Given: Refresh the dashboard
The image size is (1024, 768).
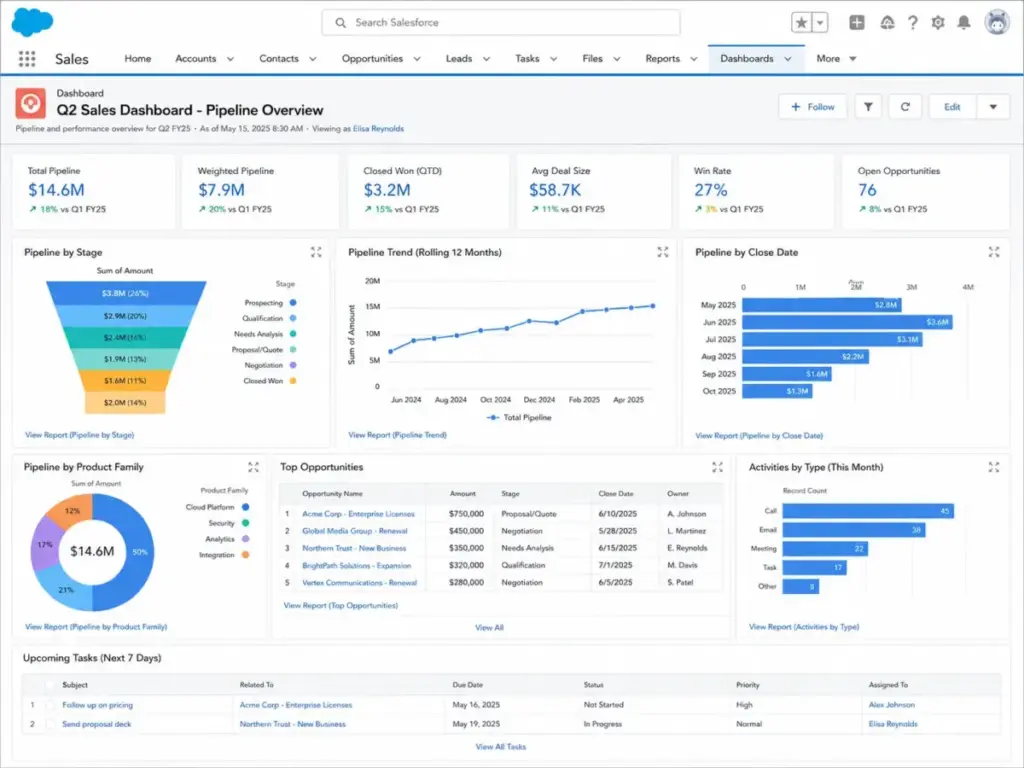Looking at the screenshot, I should tap(905, 106).
